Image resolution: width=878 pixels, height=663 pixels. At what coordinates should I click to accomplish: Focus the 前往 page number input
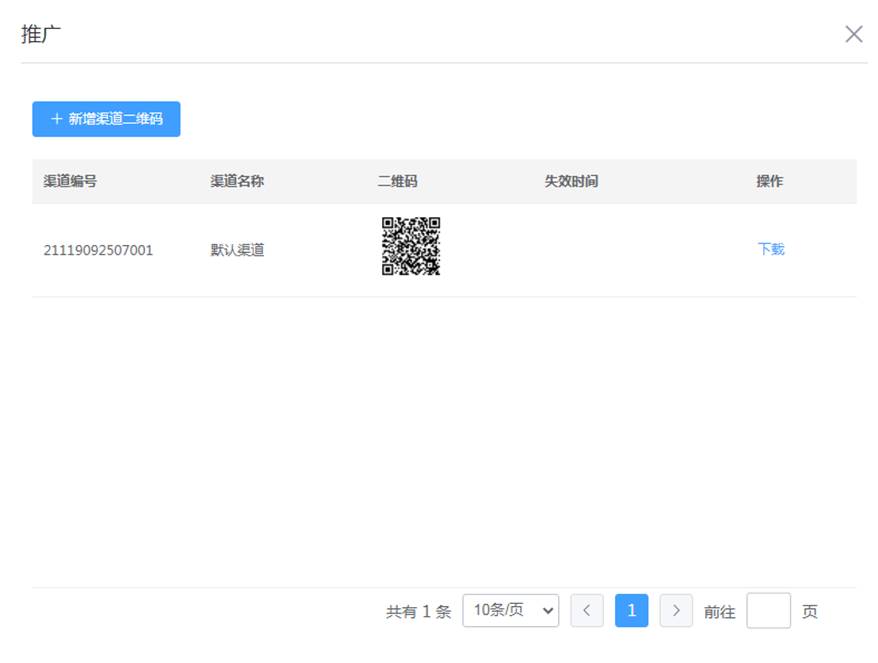coord(768,610)
